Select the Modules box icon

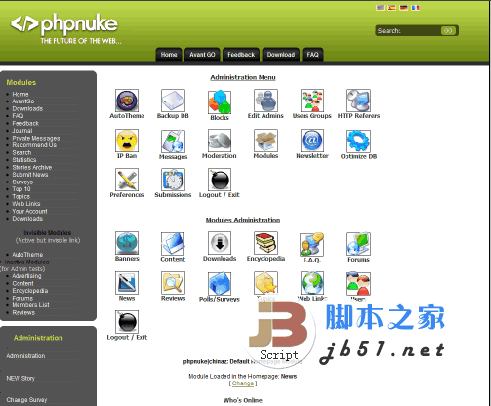266,141
